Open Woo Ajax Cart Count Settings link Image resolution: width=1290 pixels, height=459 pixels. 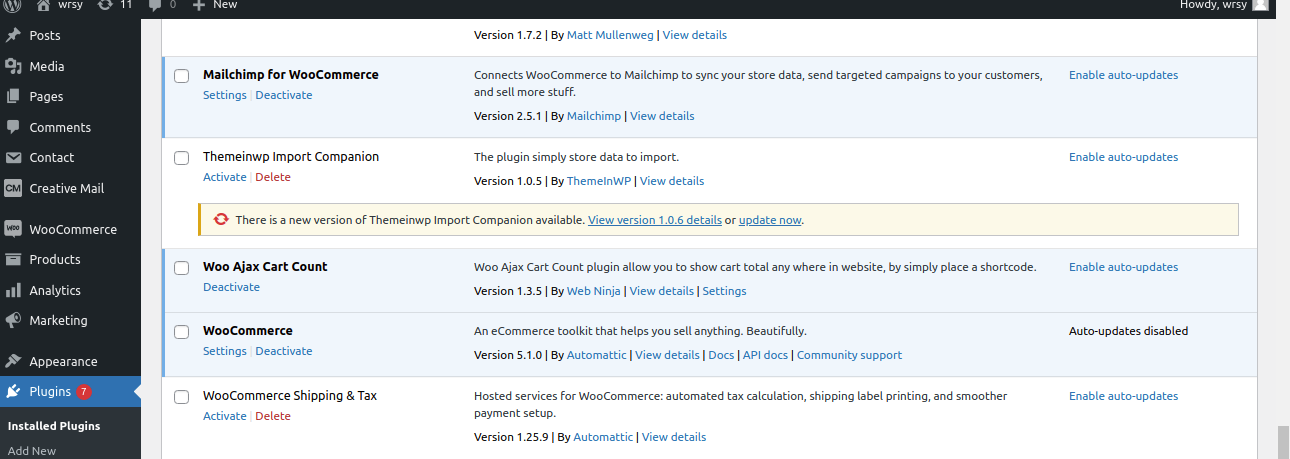coord(724,291)
